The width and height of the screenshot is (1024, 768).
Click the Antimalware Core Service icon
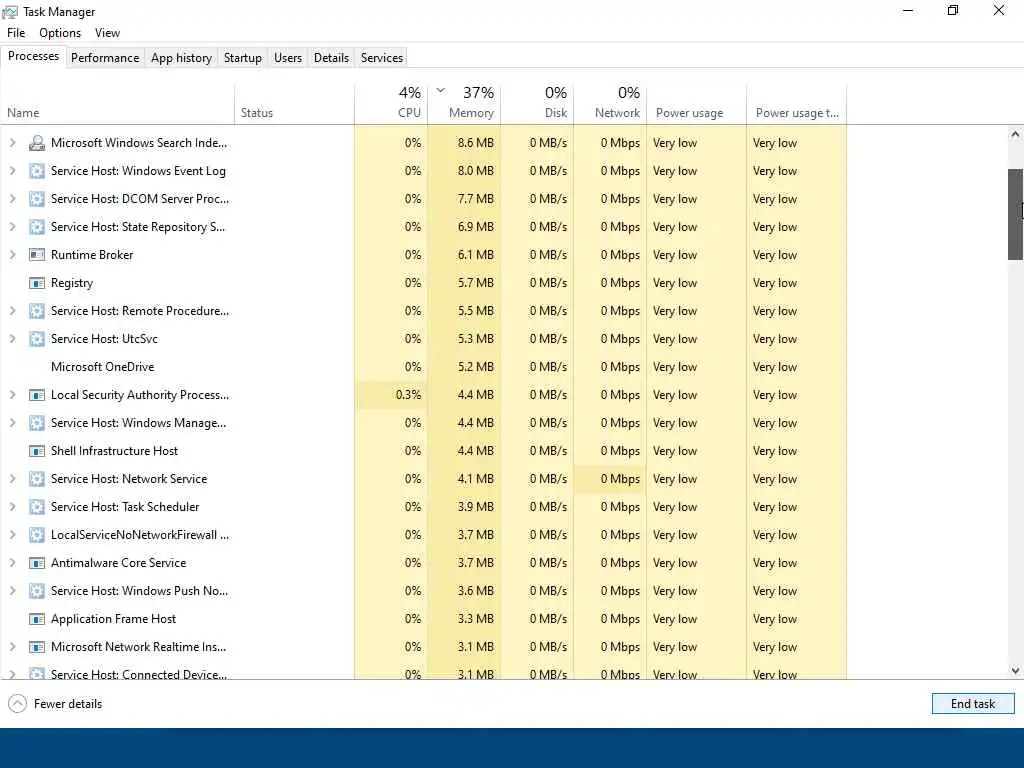[x=37, y=563]
